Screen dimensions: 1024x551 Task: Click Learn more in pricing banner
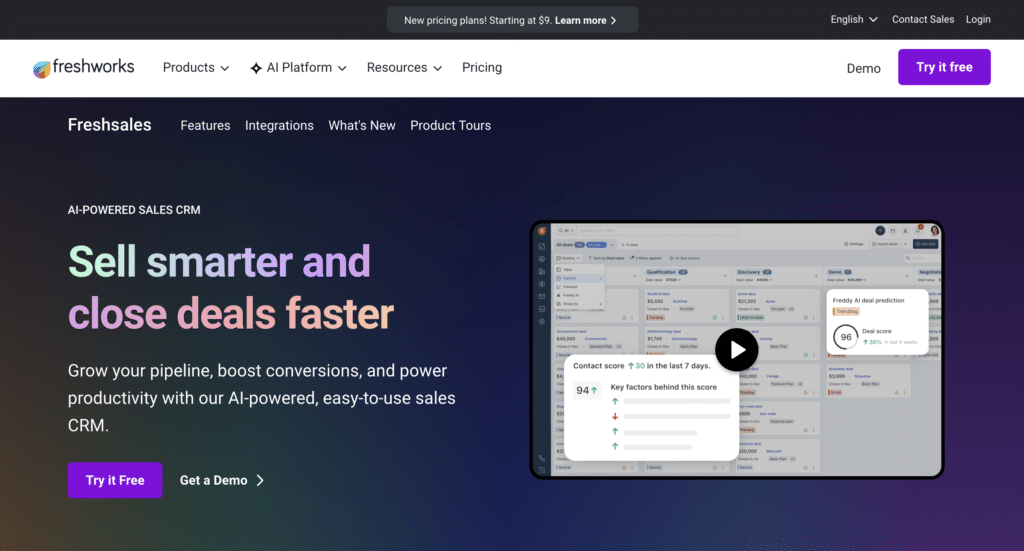pyautogui.click(x=581, y=20)
